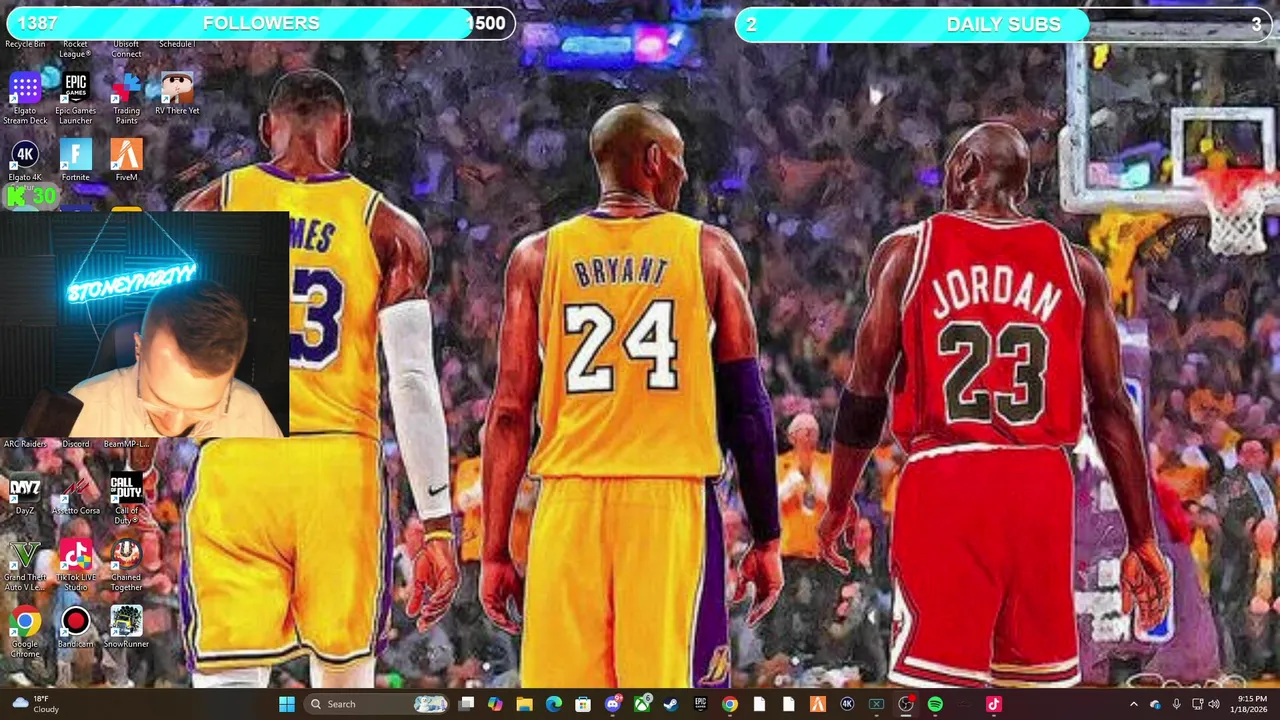Select the Call of Duty desktop shortcut
1280x720 pixels.
126,499
